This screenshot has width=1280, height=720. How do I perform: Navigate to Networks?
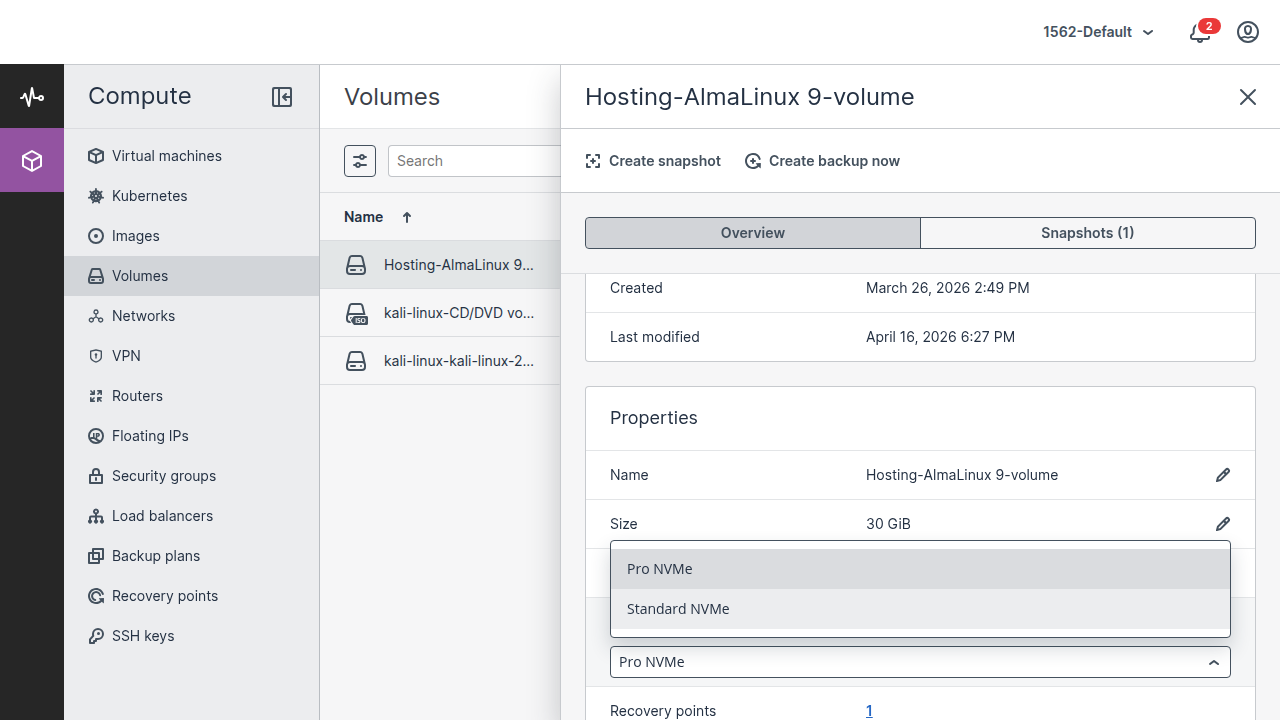point(191,316)
